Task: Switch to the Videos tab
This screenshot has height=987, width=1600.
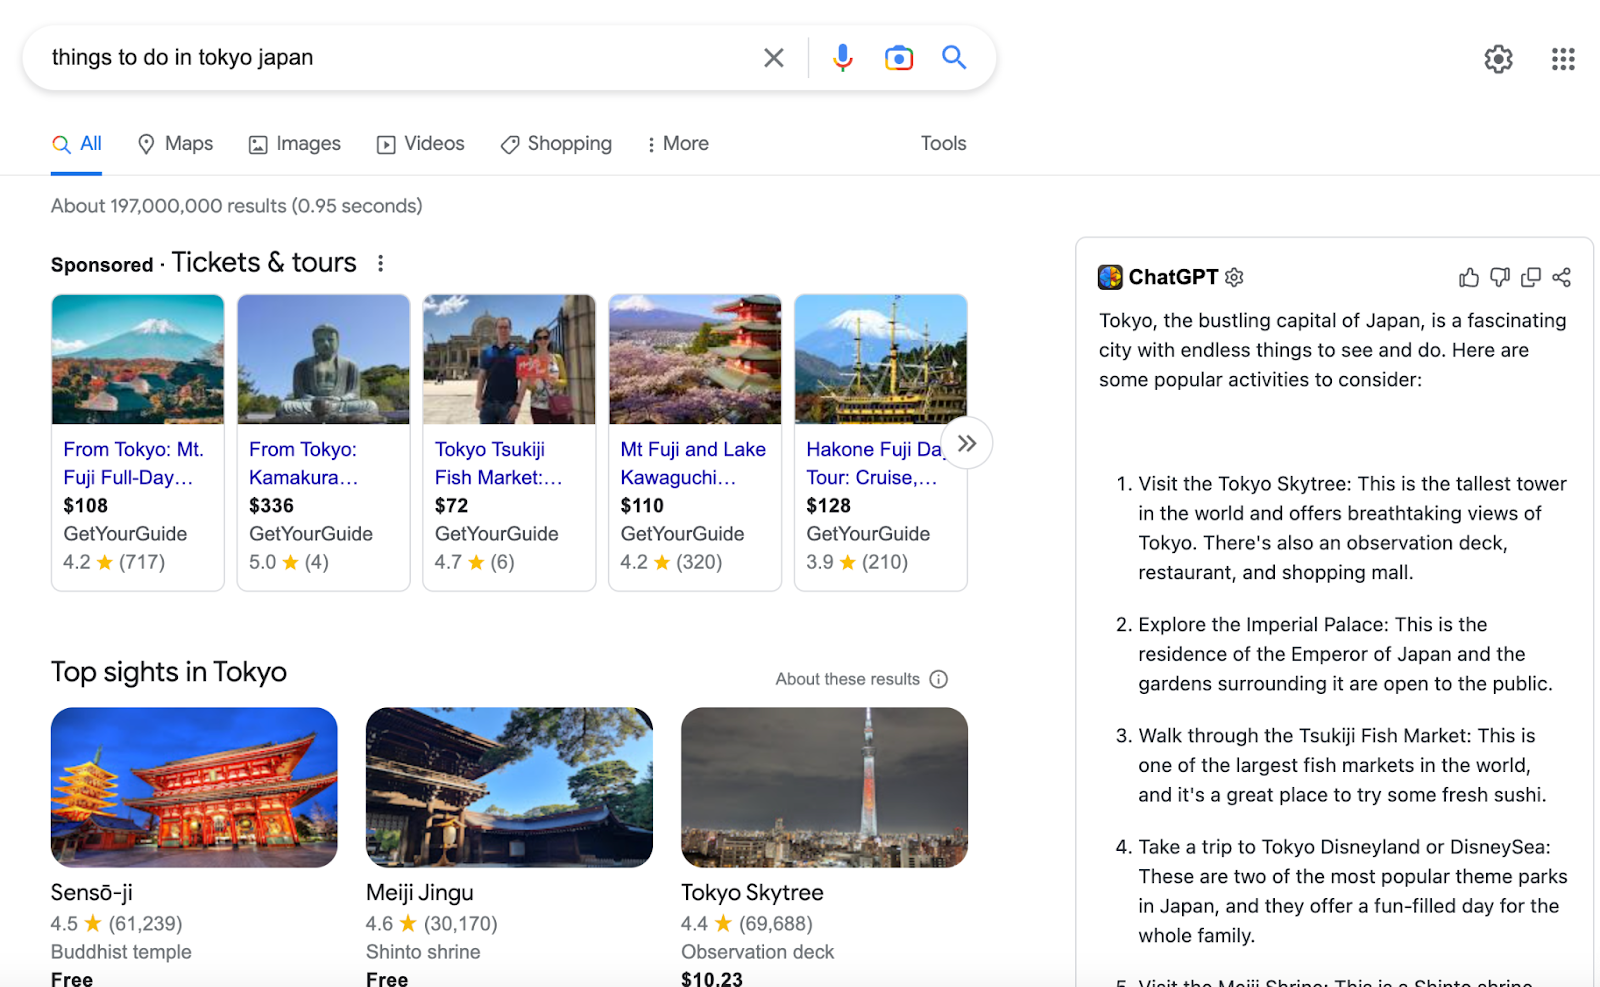Action: click(421, 144)
